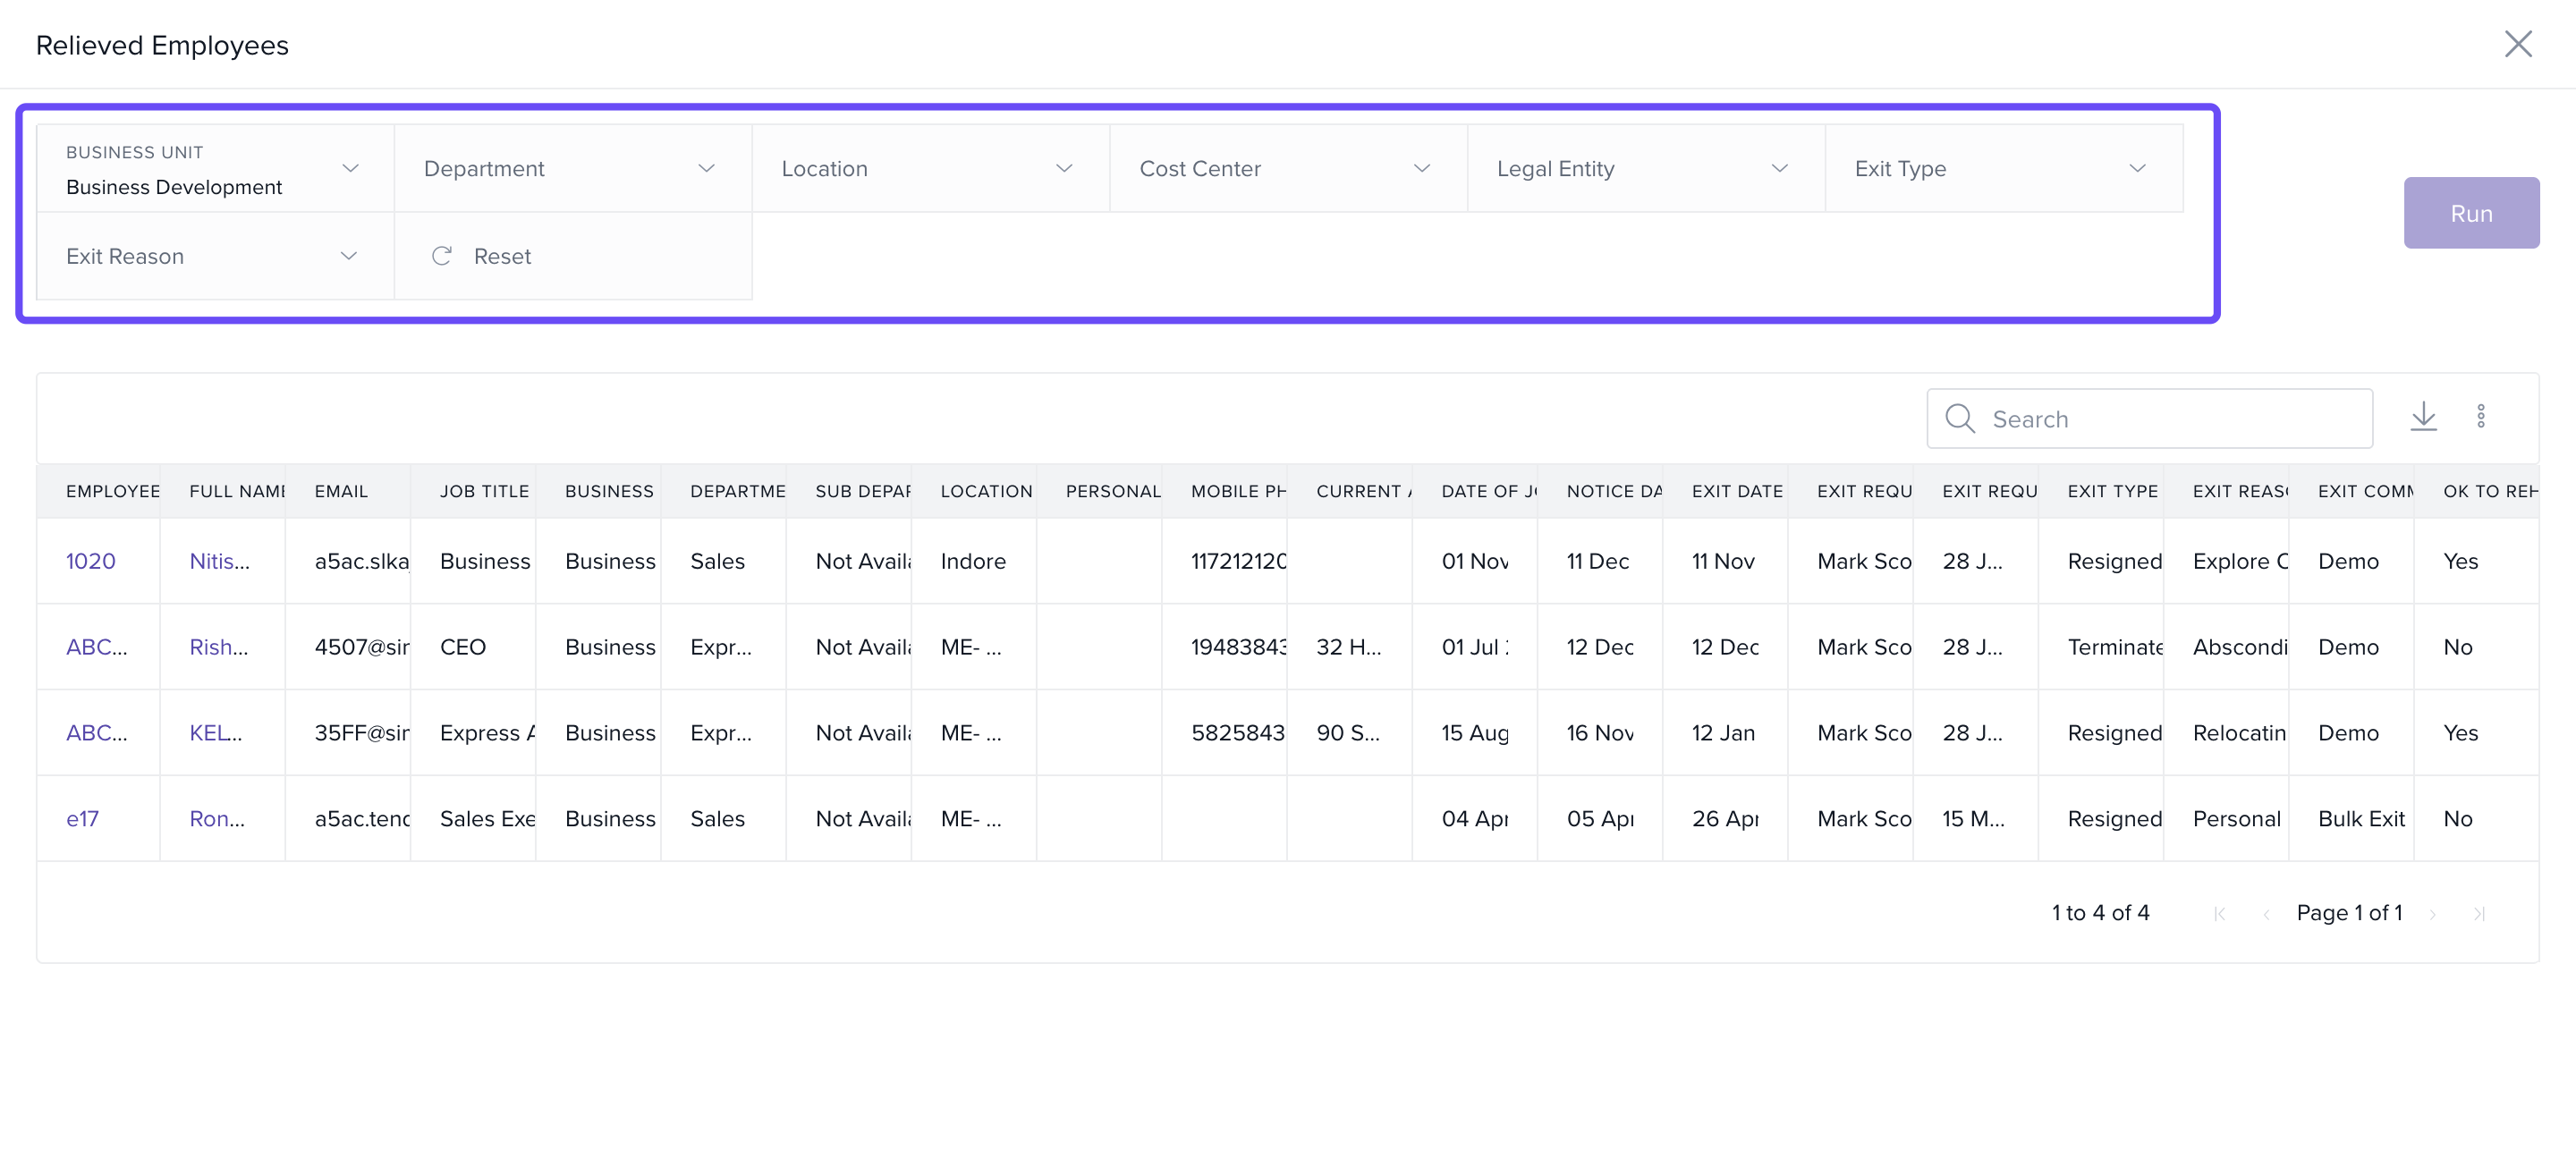
Task: Click the JOB TITLE column header
Action: (x=484, y=491)
